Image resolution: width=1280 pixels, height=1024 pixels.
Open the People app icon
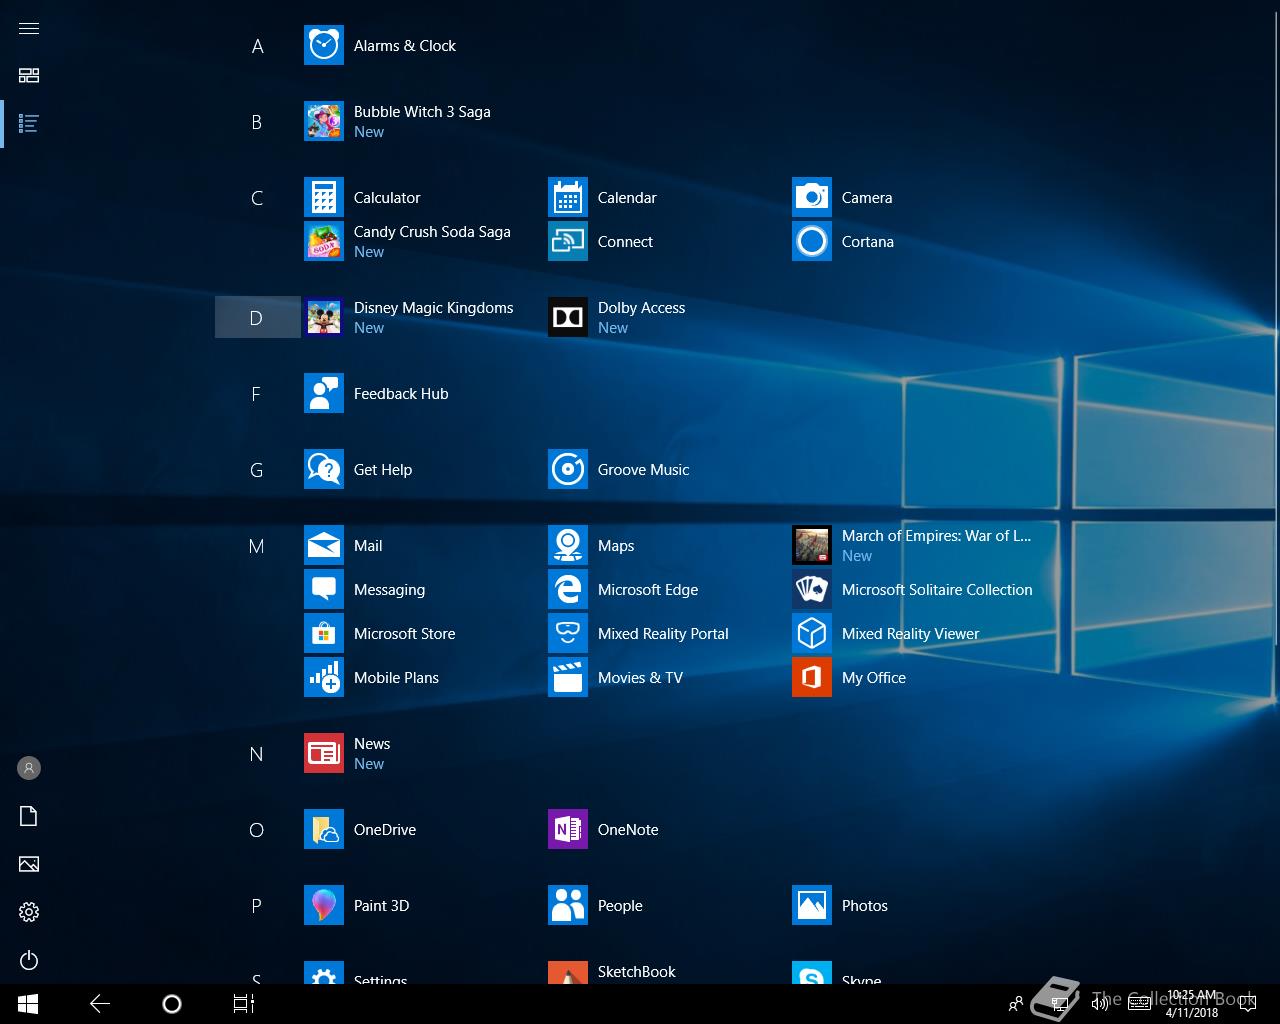(568, 906)
